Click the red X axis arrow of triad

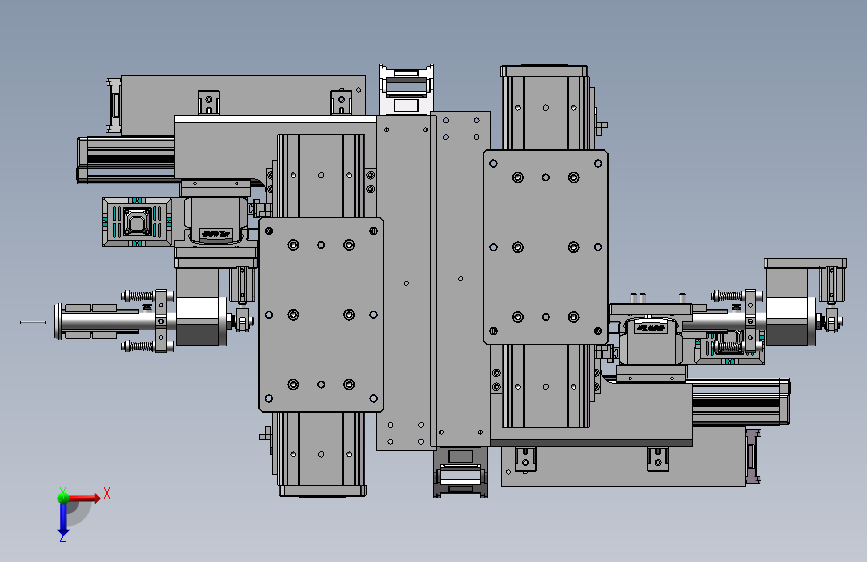click(85, 498)
